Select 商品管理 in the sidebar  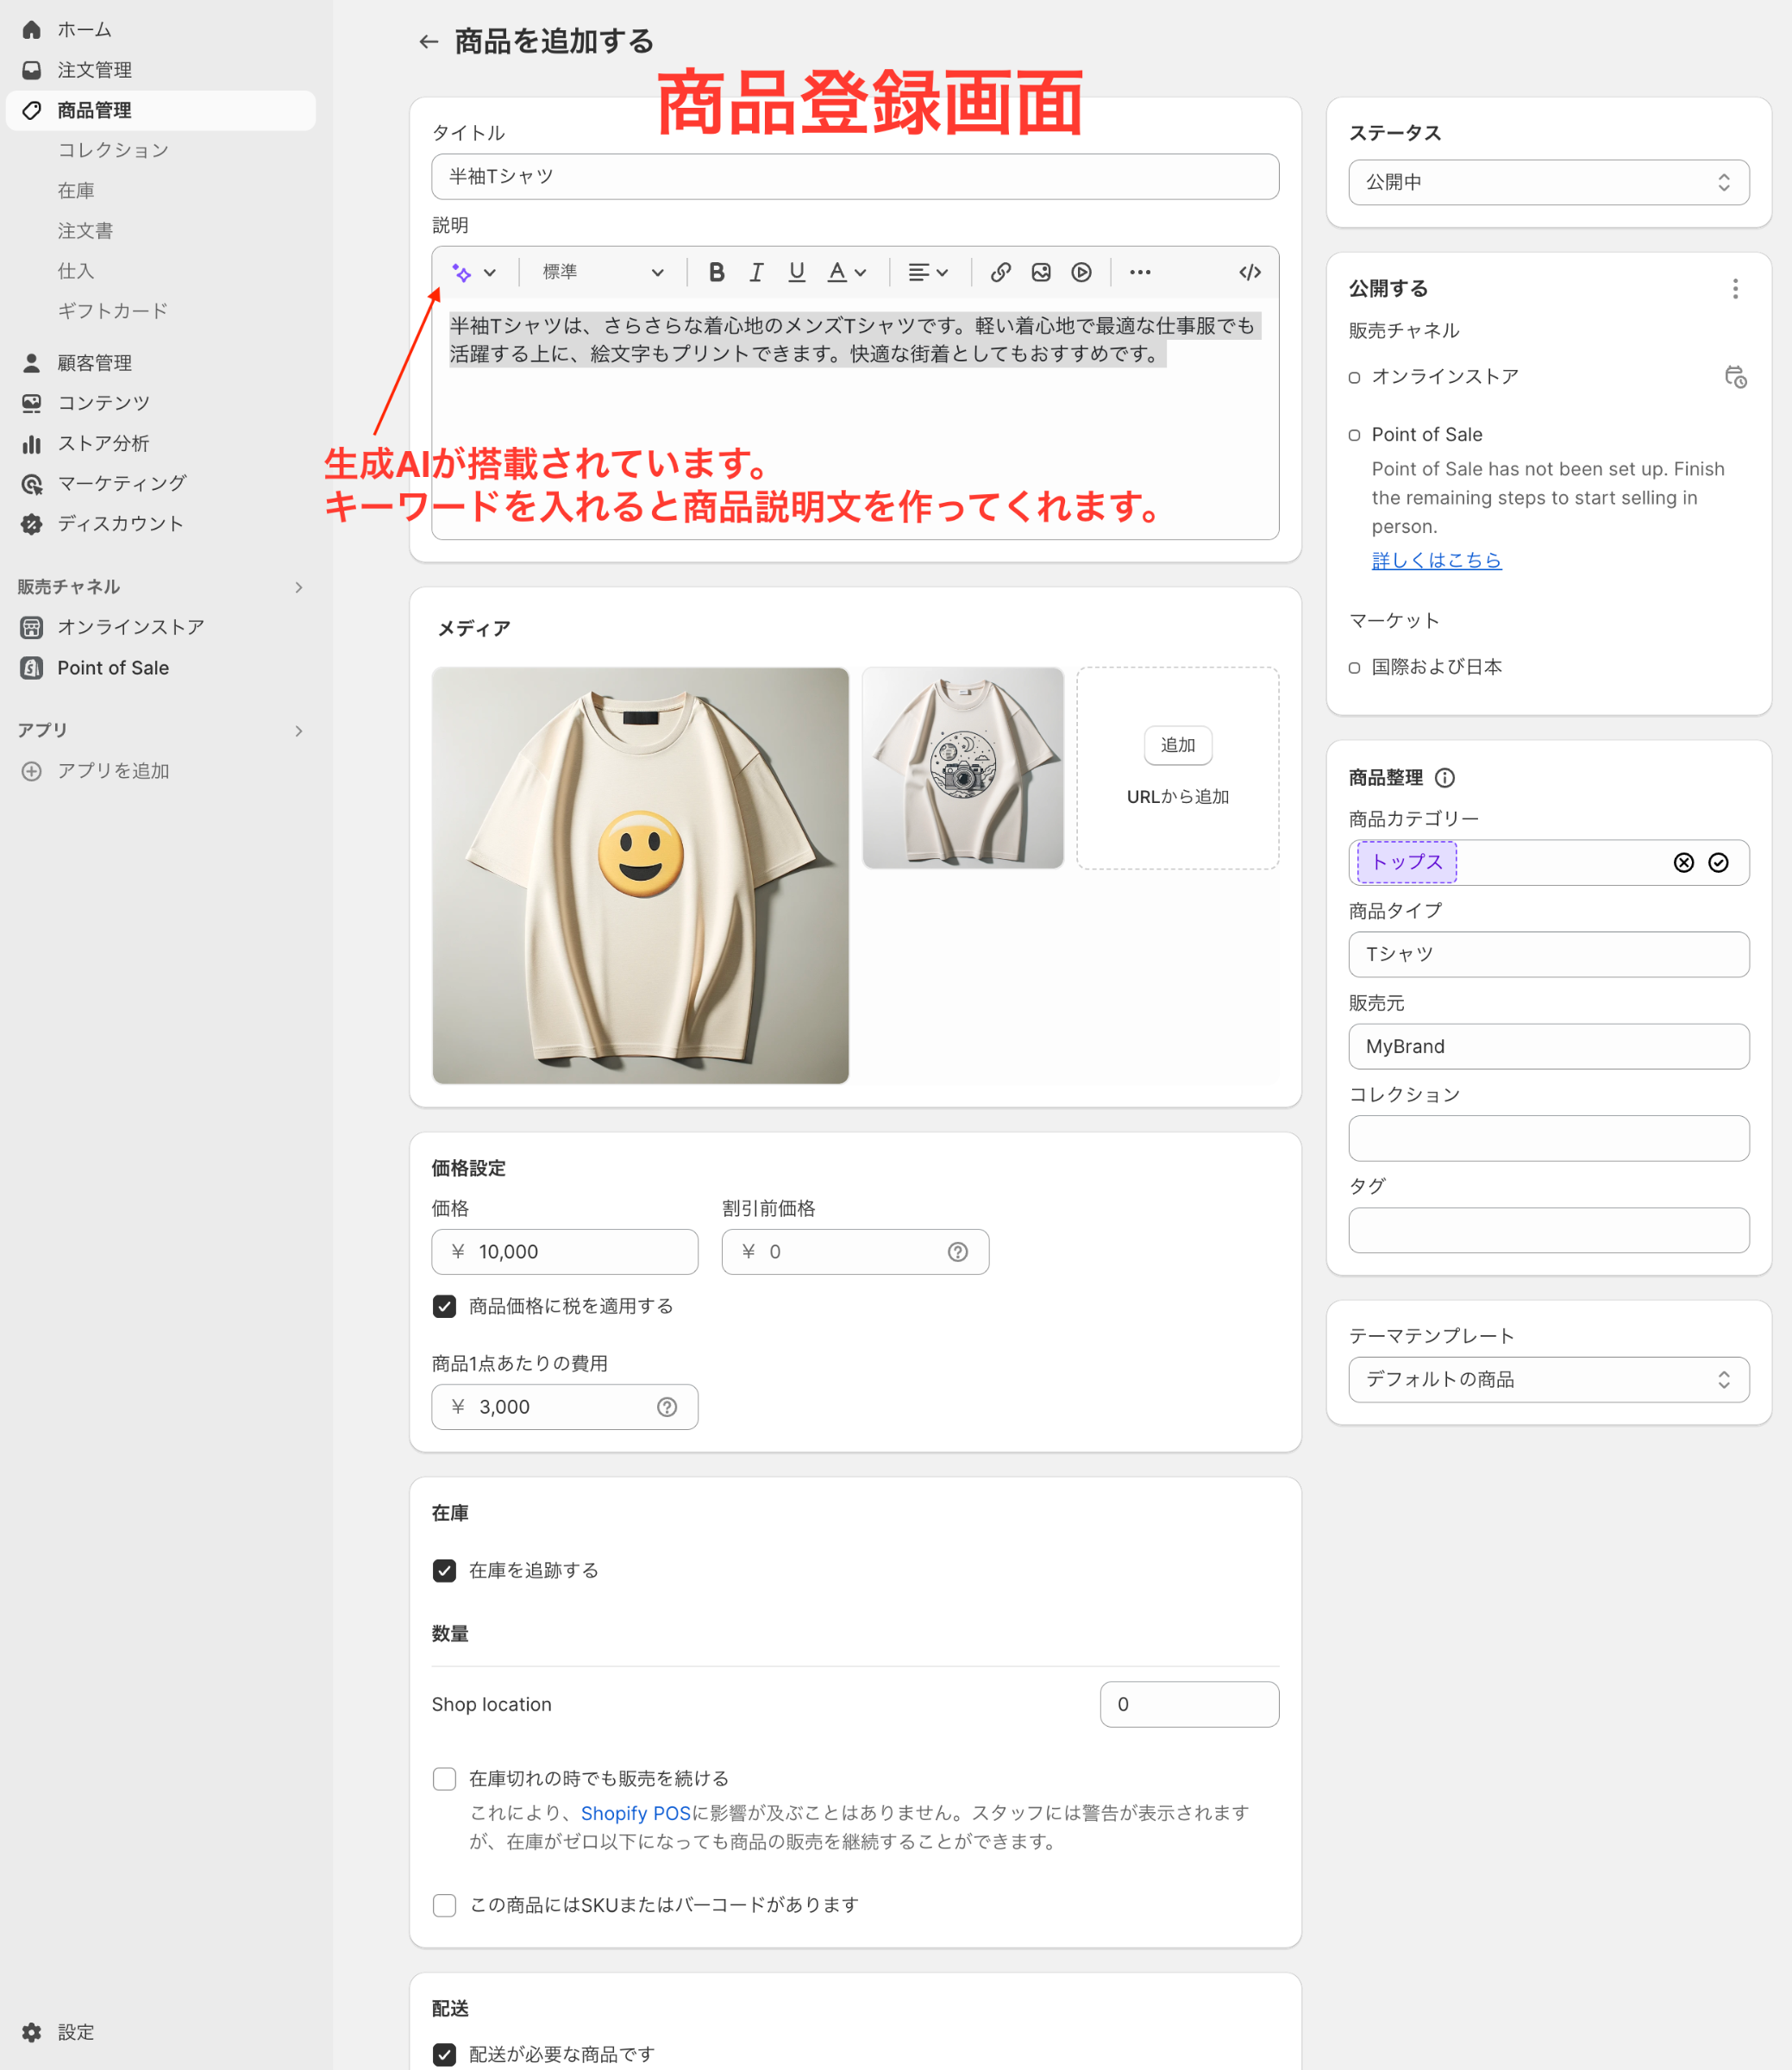click(x=93, y=110)
